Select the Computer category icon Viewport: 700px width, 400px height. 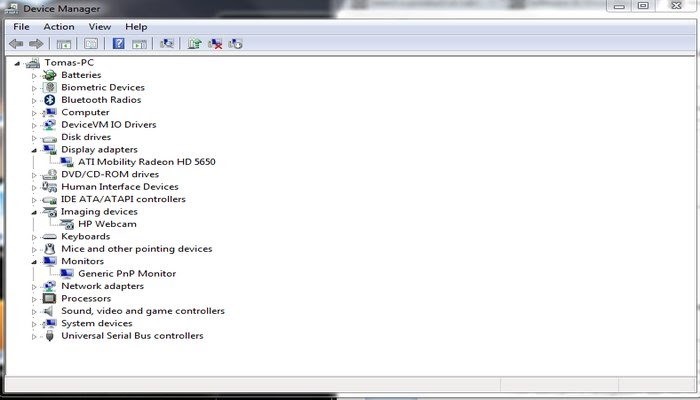(x=50, y=112)
